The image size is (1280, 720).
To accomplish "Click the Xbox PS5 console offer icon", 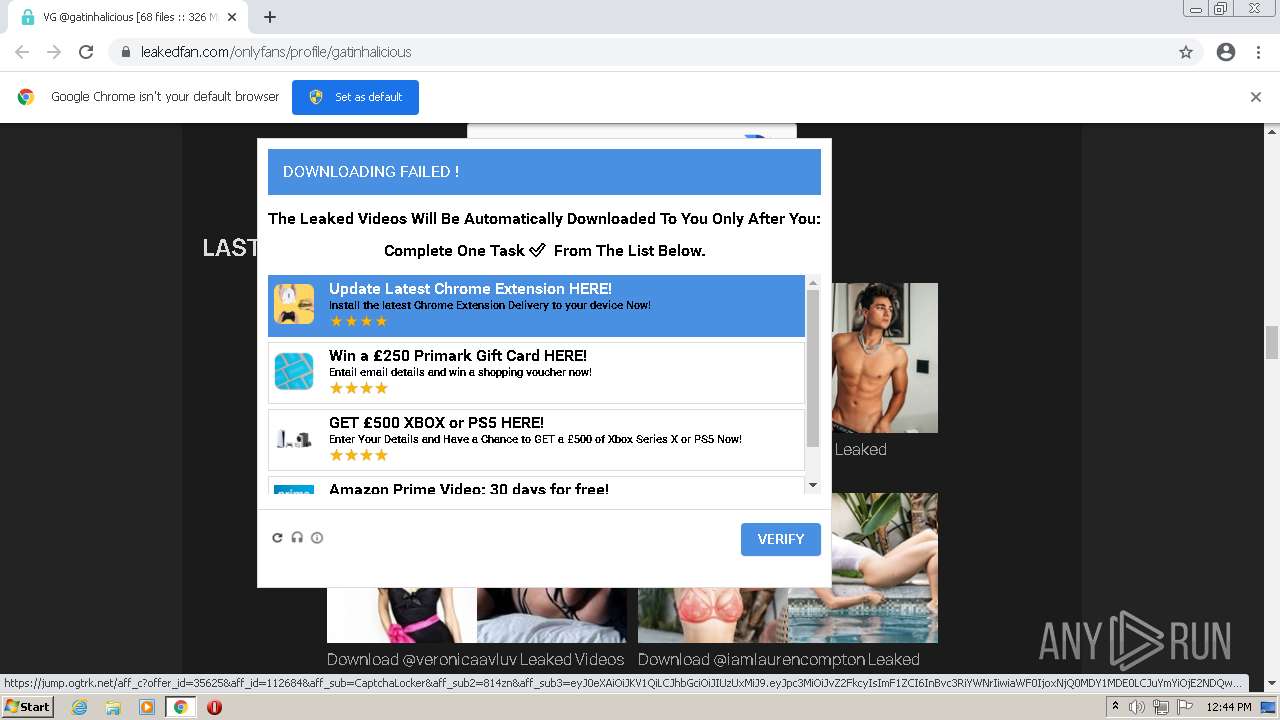I will tap(294, 438).
